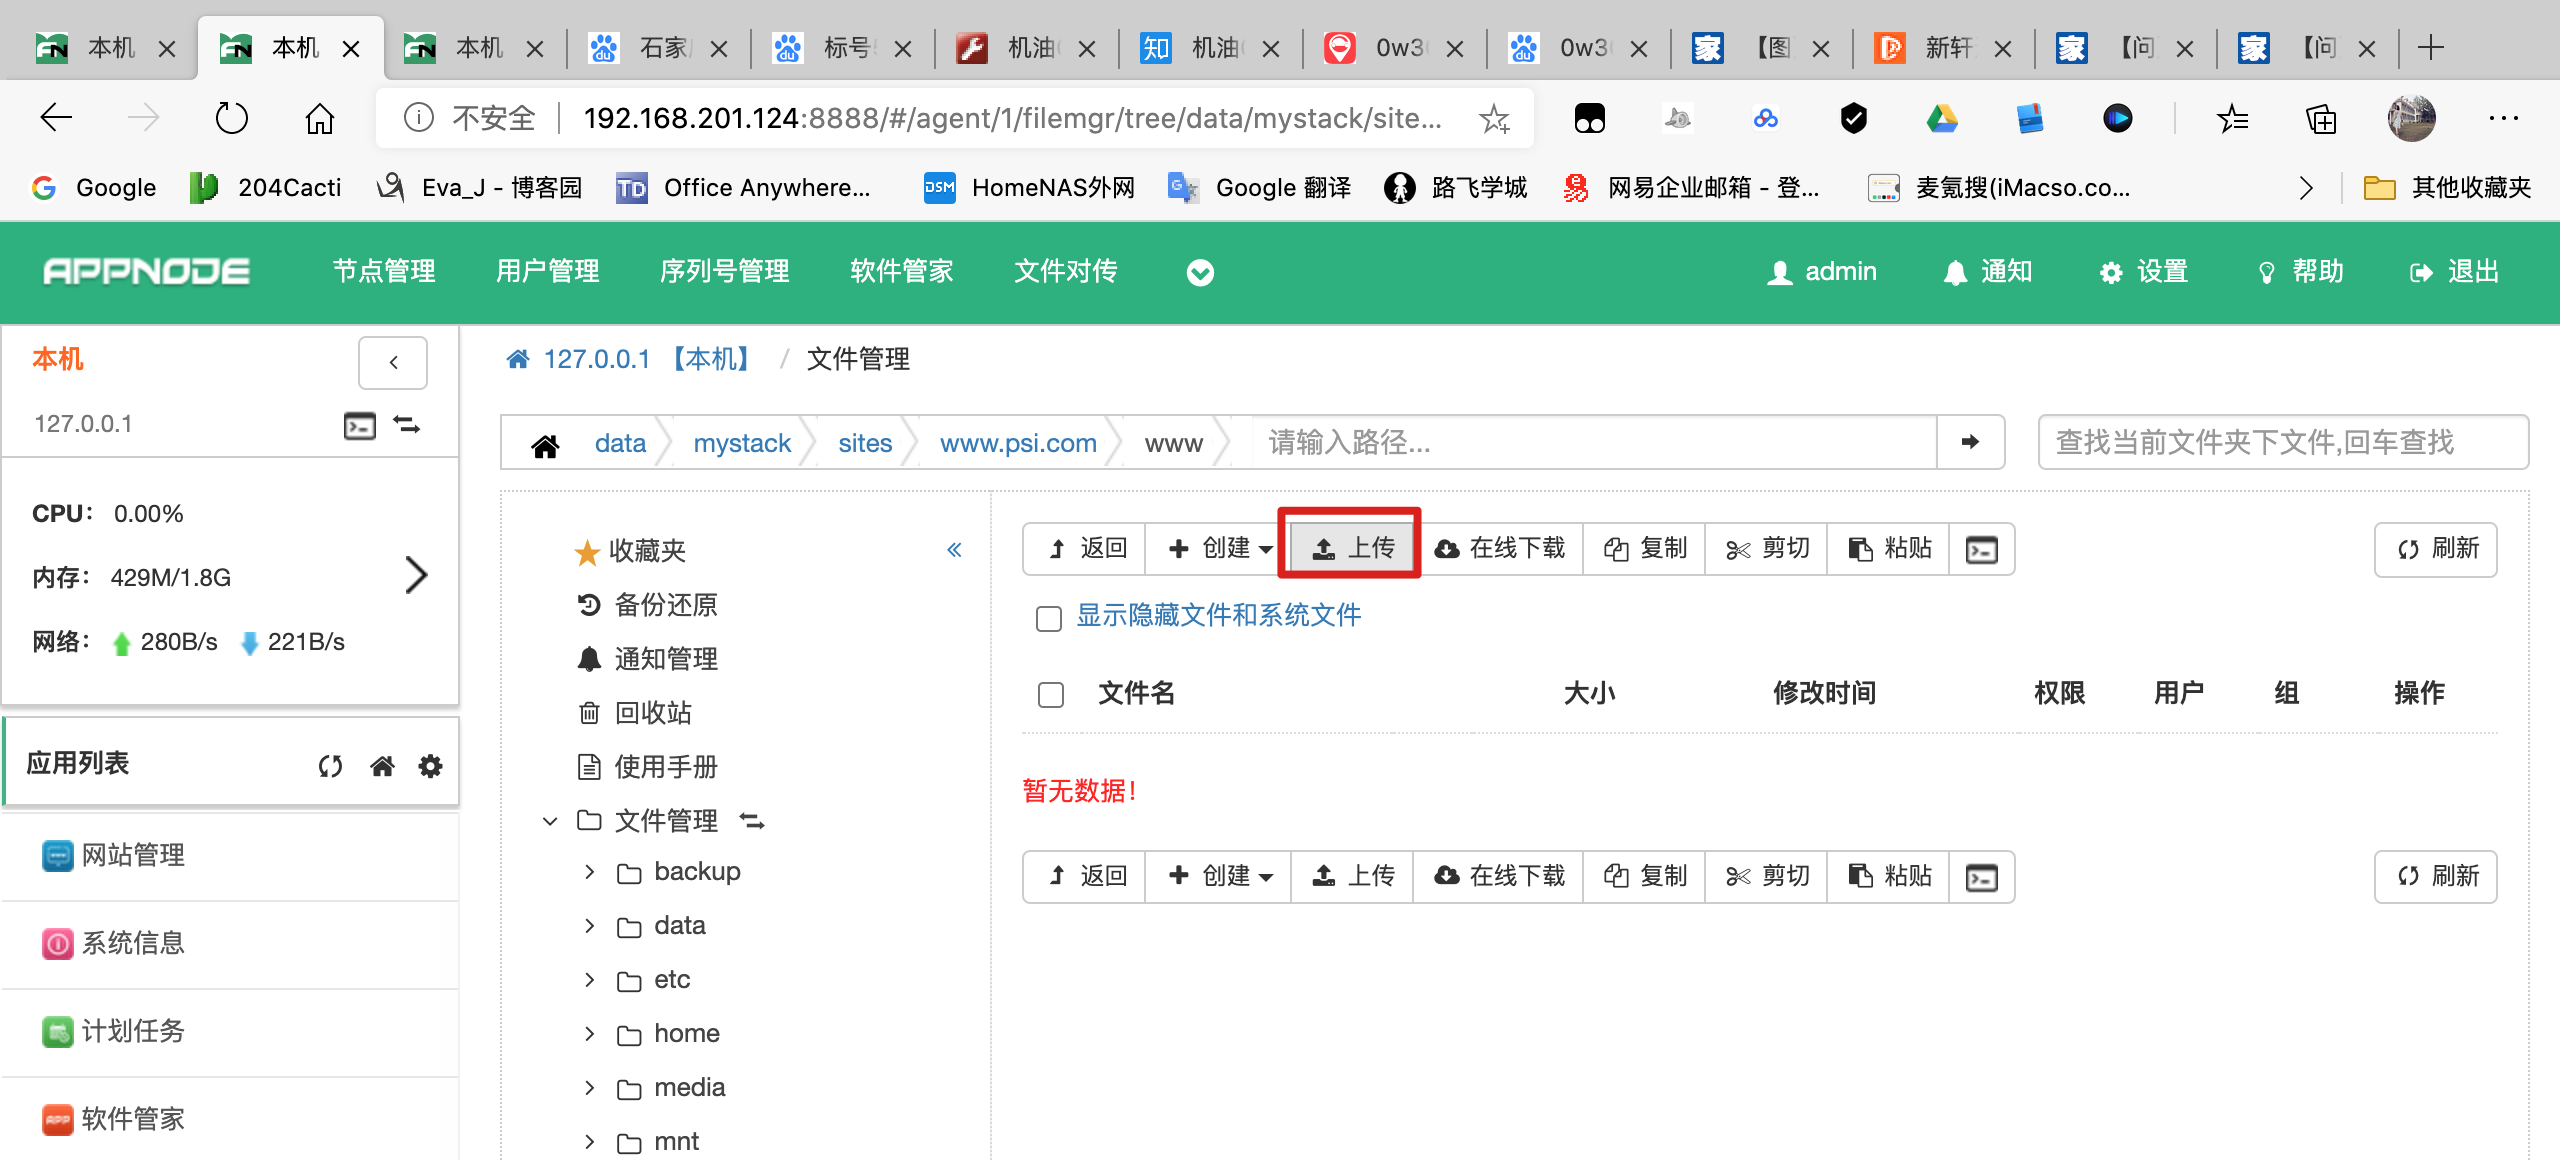Go to root via path bar home icon
The image size is (2560, 1160).
tap(545, 444)
